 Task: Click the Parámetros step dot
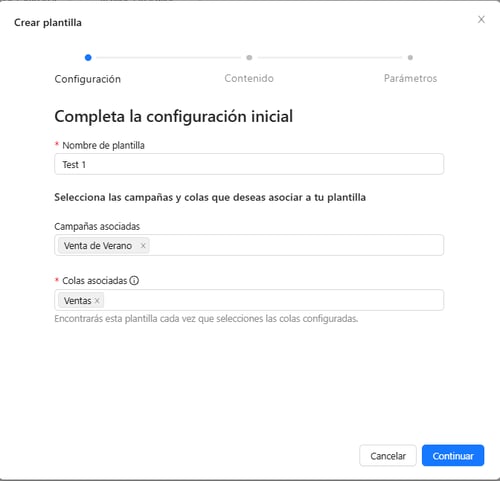pyautogui.click(x=410, y=58)
